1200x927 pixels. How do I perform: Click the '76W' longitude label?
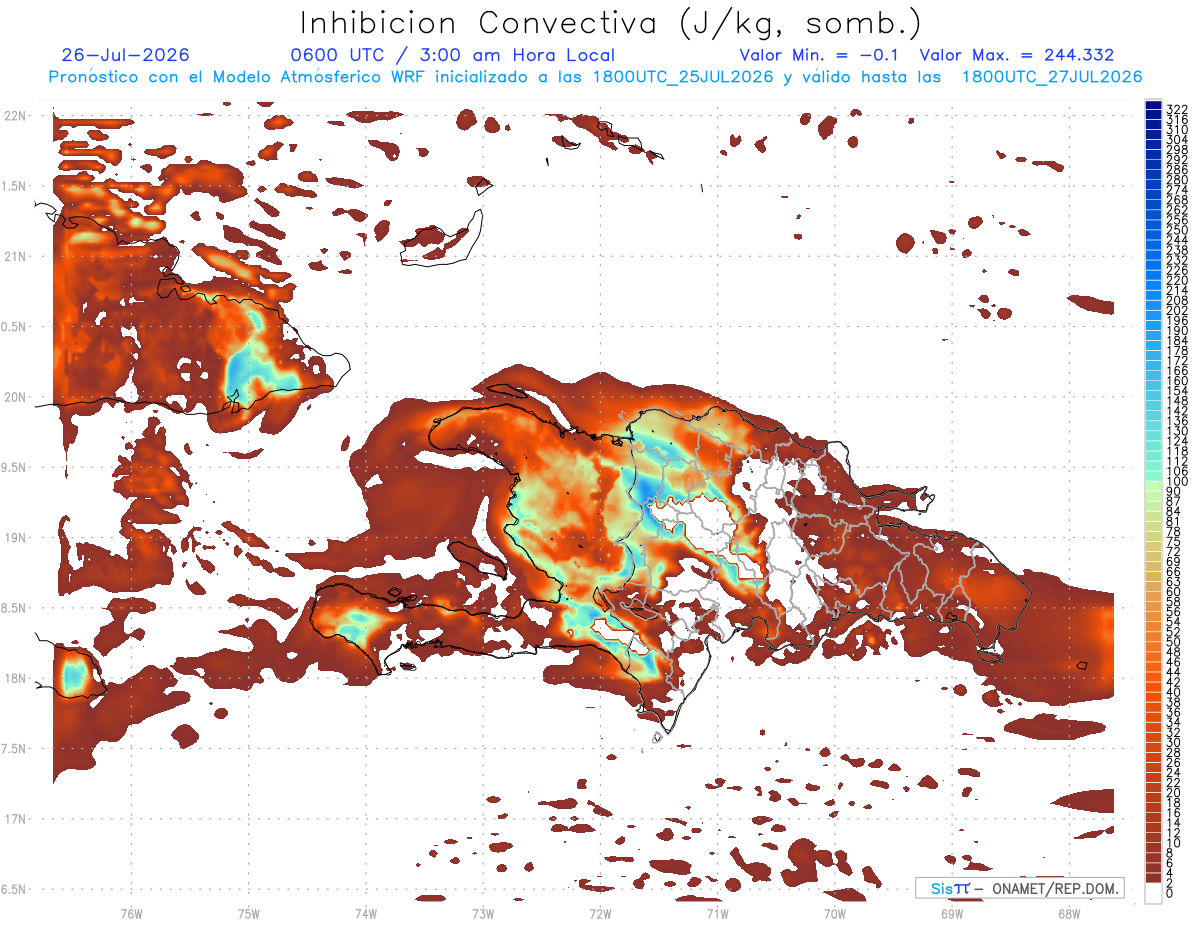131,913
